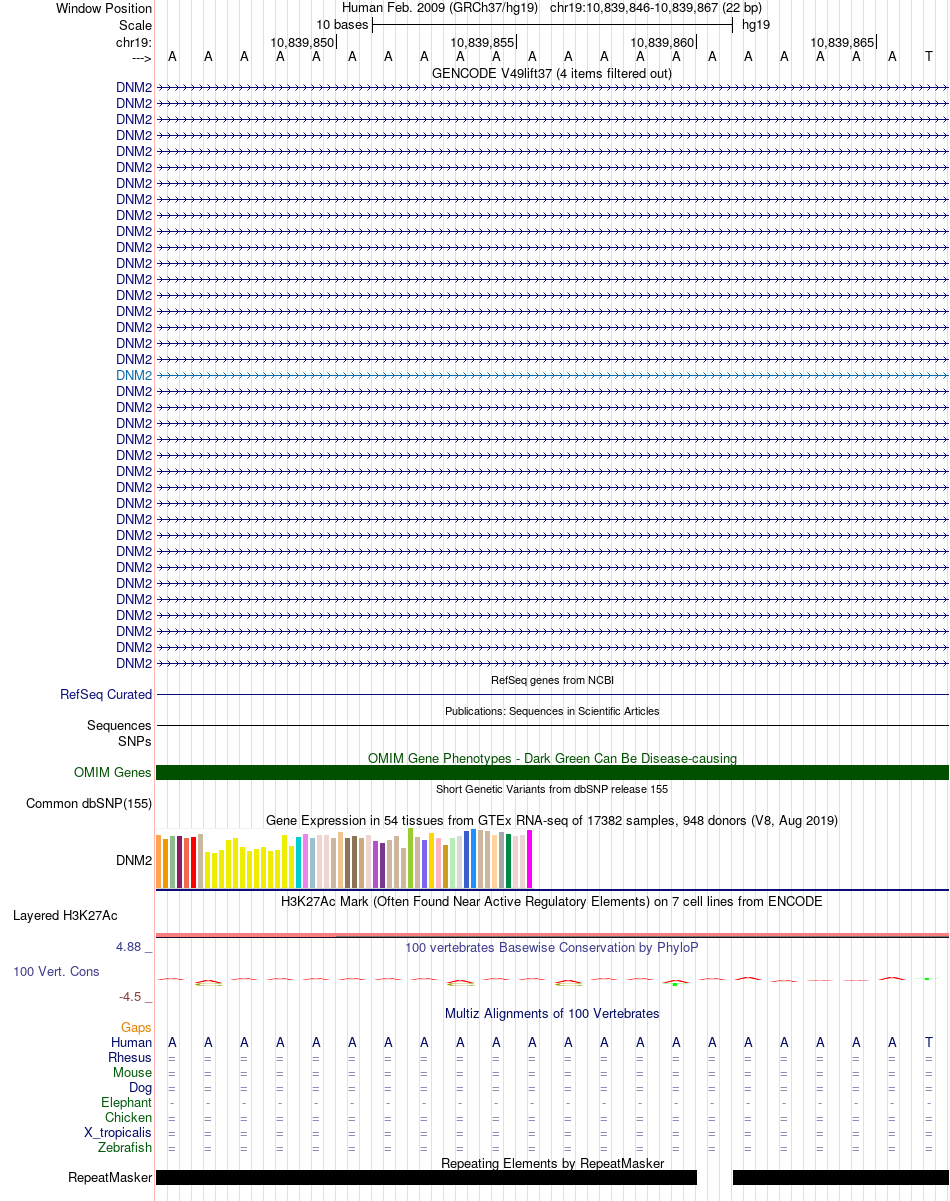Click the Window Position label
Image resolution: width=950 pixels, height=1201 pixels.
[x=104, y=8]
